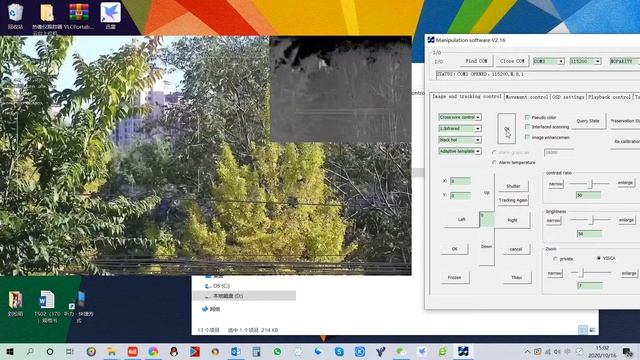Screen dimensions: 640x360
Task: Select OS (C:) drive in File Explorer
Action: (221, 286)
